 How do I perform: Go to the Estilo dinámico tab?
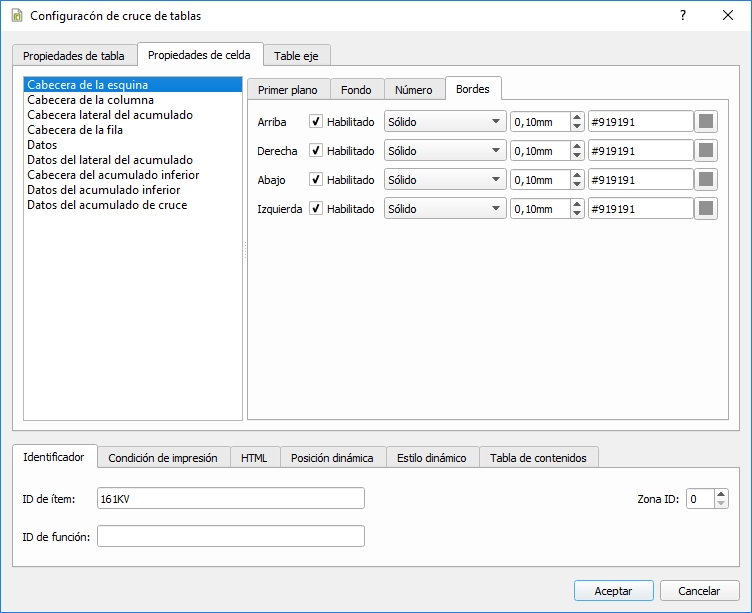click(x=431, y=458)
